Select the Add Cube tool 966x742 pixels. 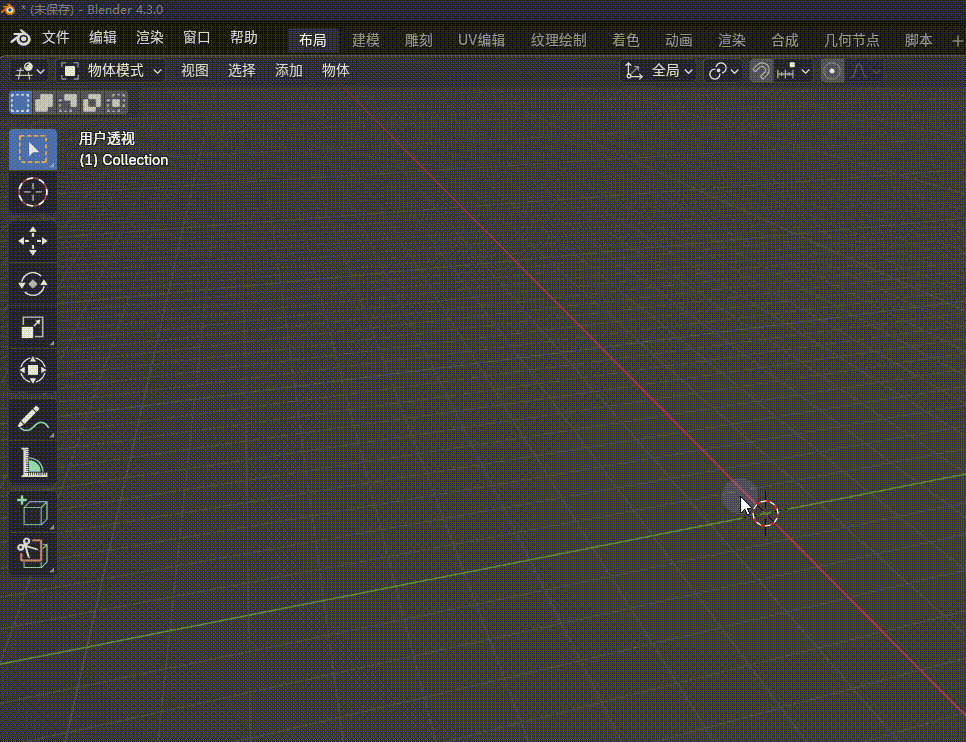[x=33, y=511]
